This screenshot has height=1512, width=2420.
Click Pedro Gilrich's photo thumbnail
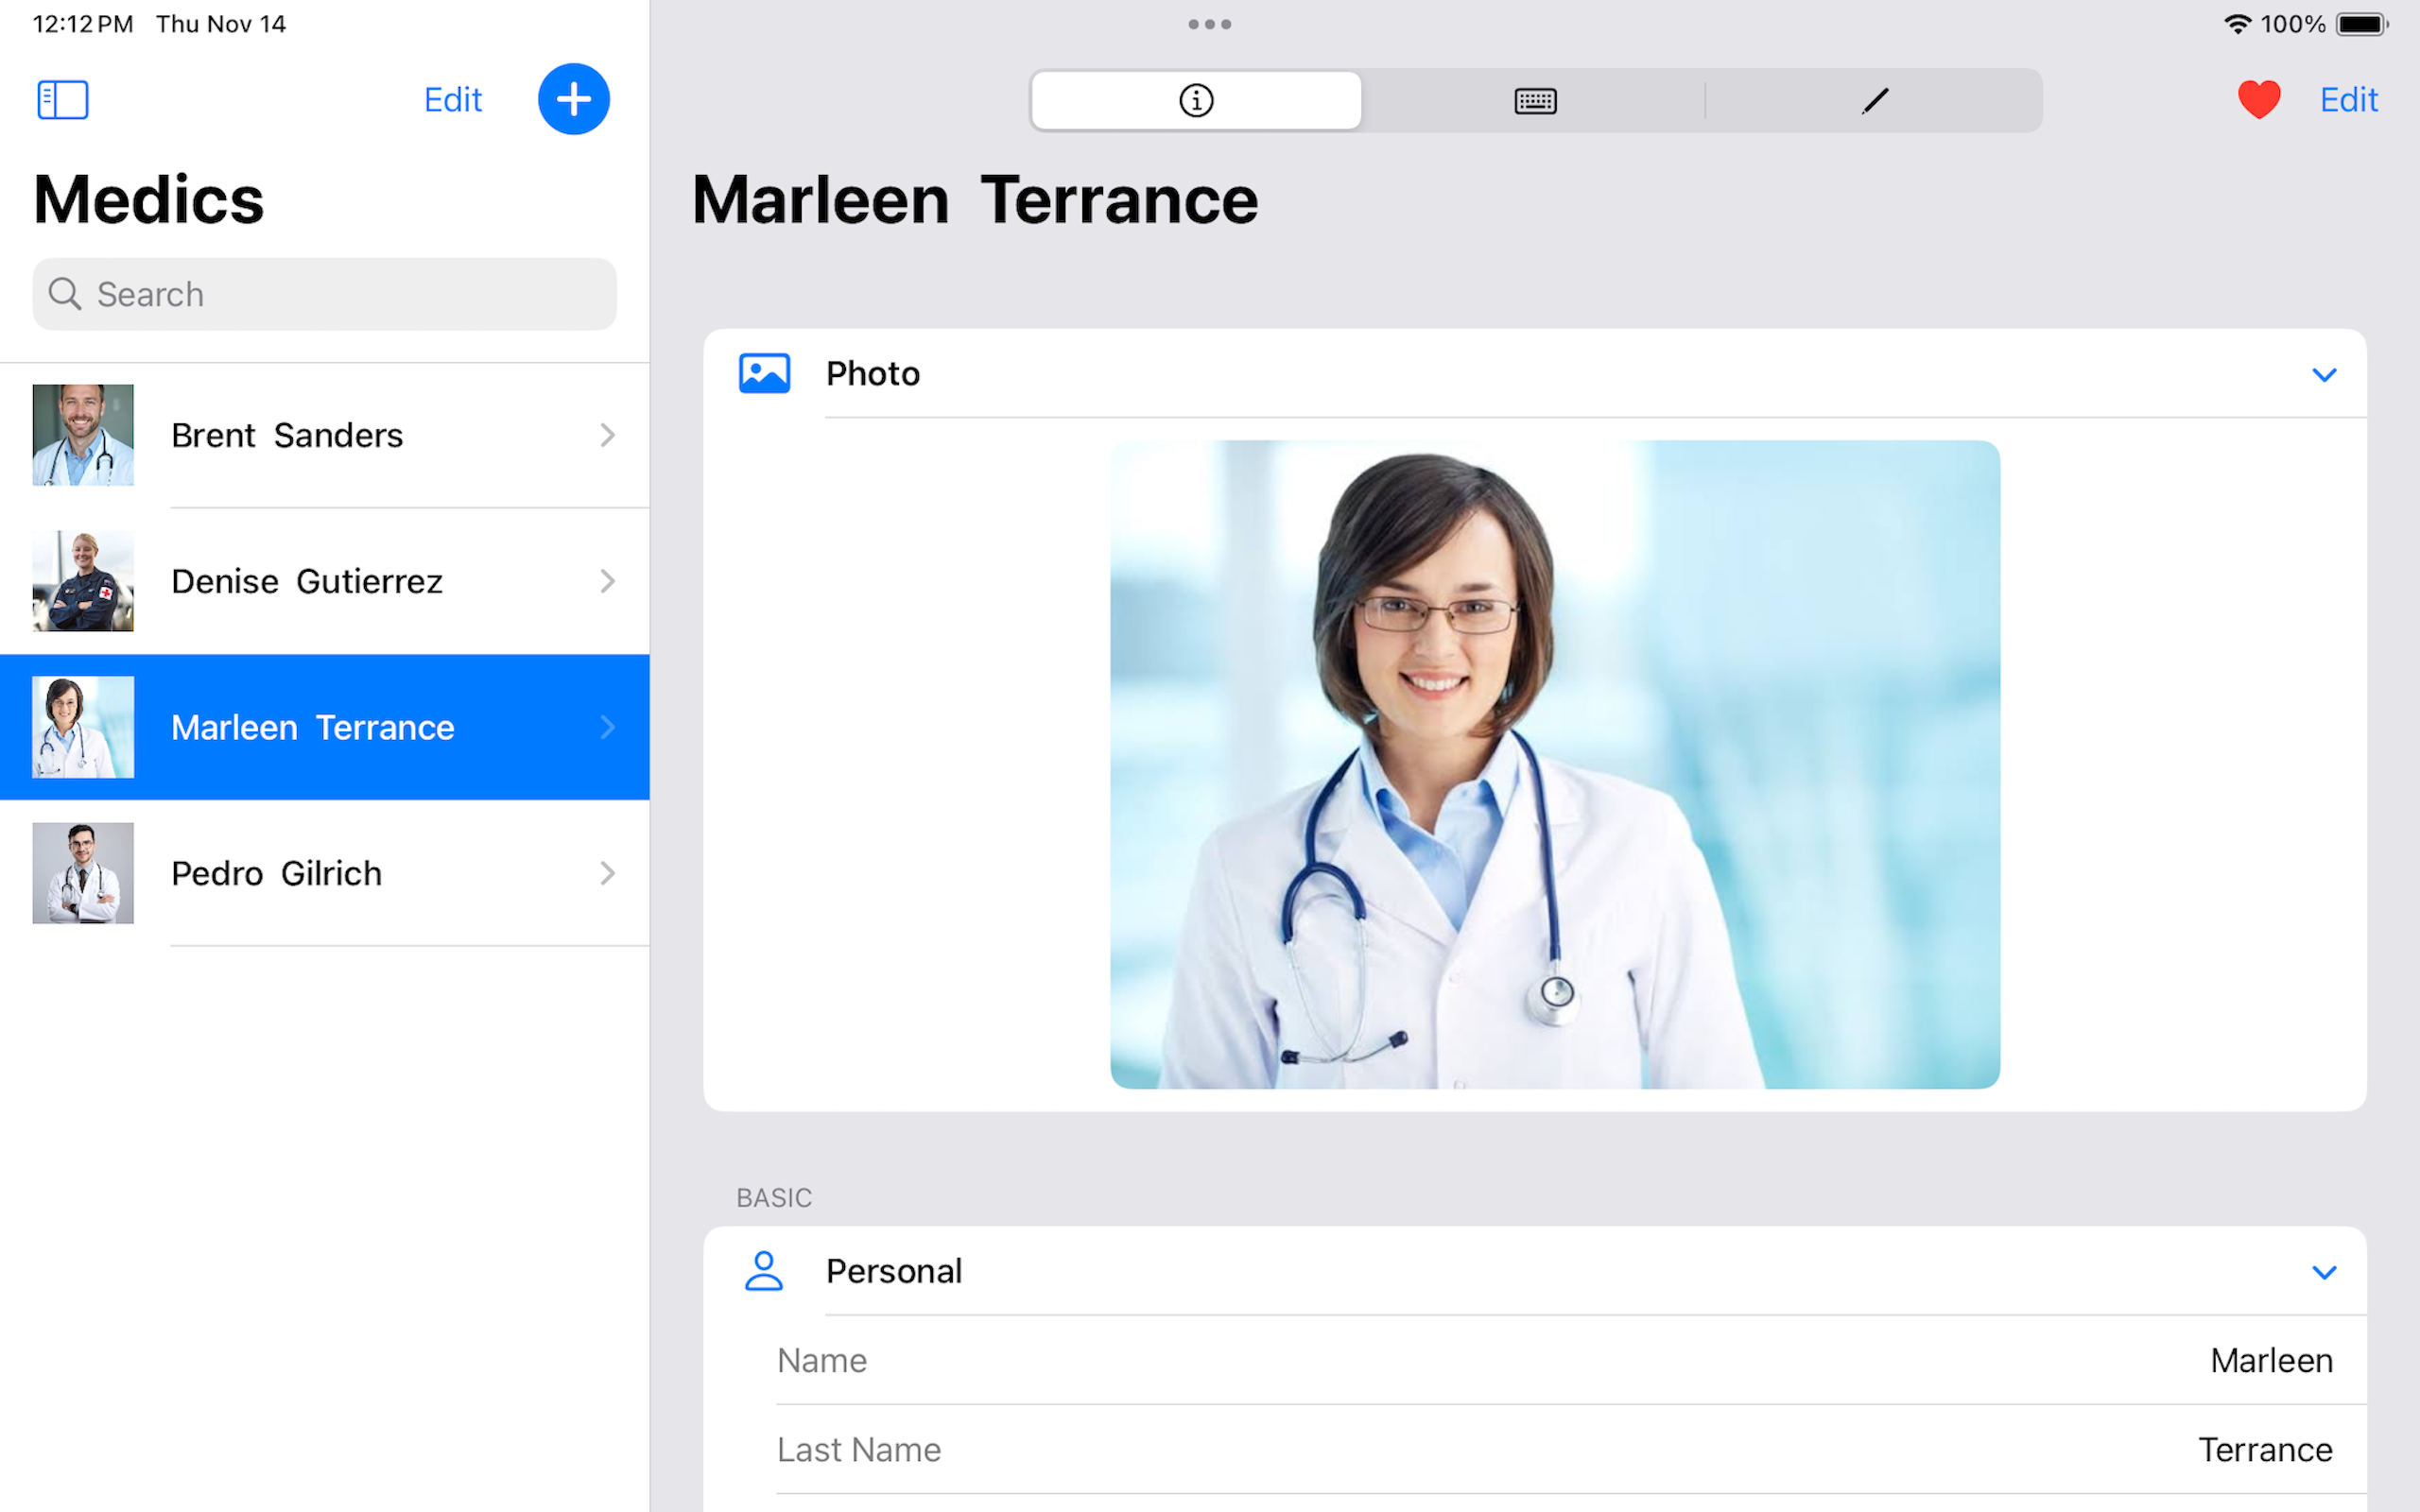click(x=83, y=873)
